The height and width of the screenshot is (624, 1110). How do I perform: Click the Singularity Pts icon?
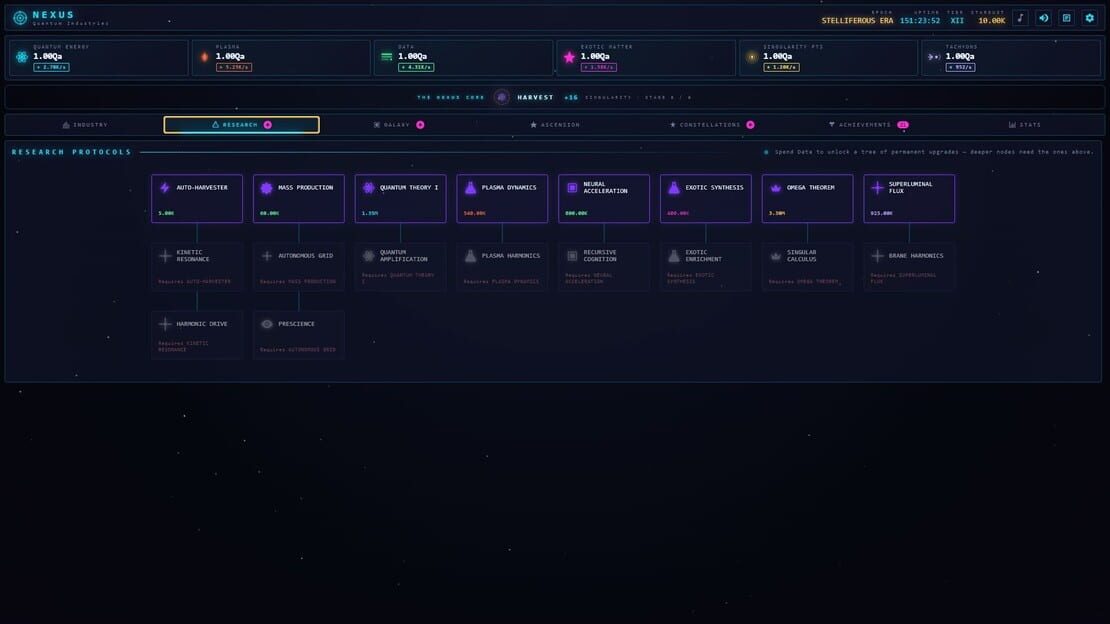coord(752,57)
